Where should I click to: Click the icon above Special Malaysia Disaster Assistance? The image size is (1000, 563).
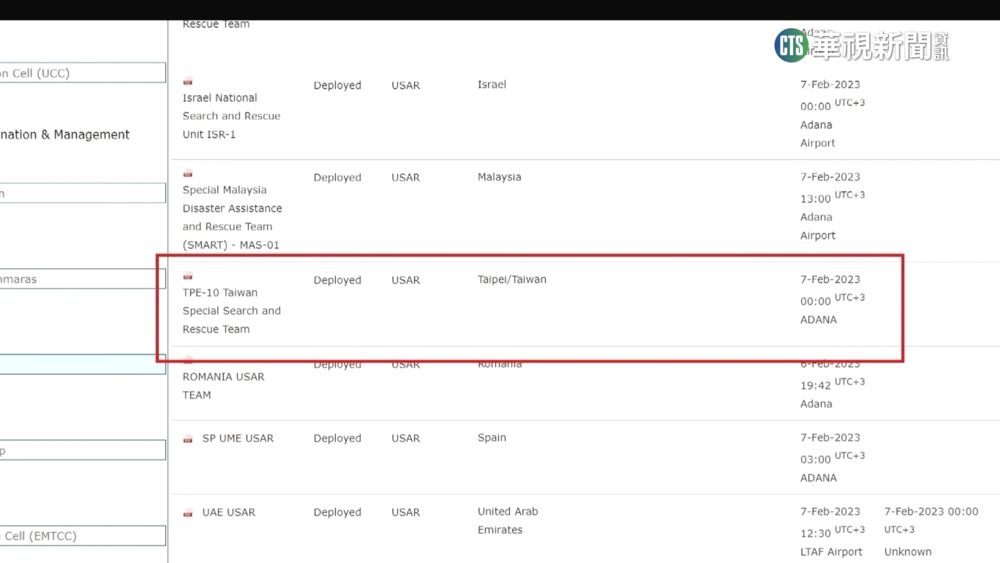click(x=188, y=174)
